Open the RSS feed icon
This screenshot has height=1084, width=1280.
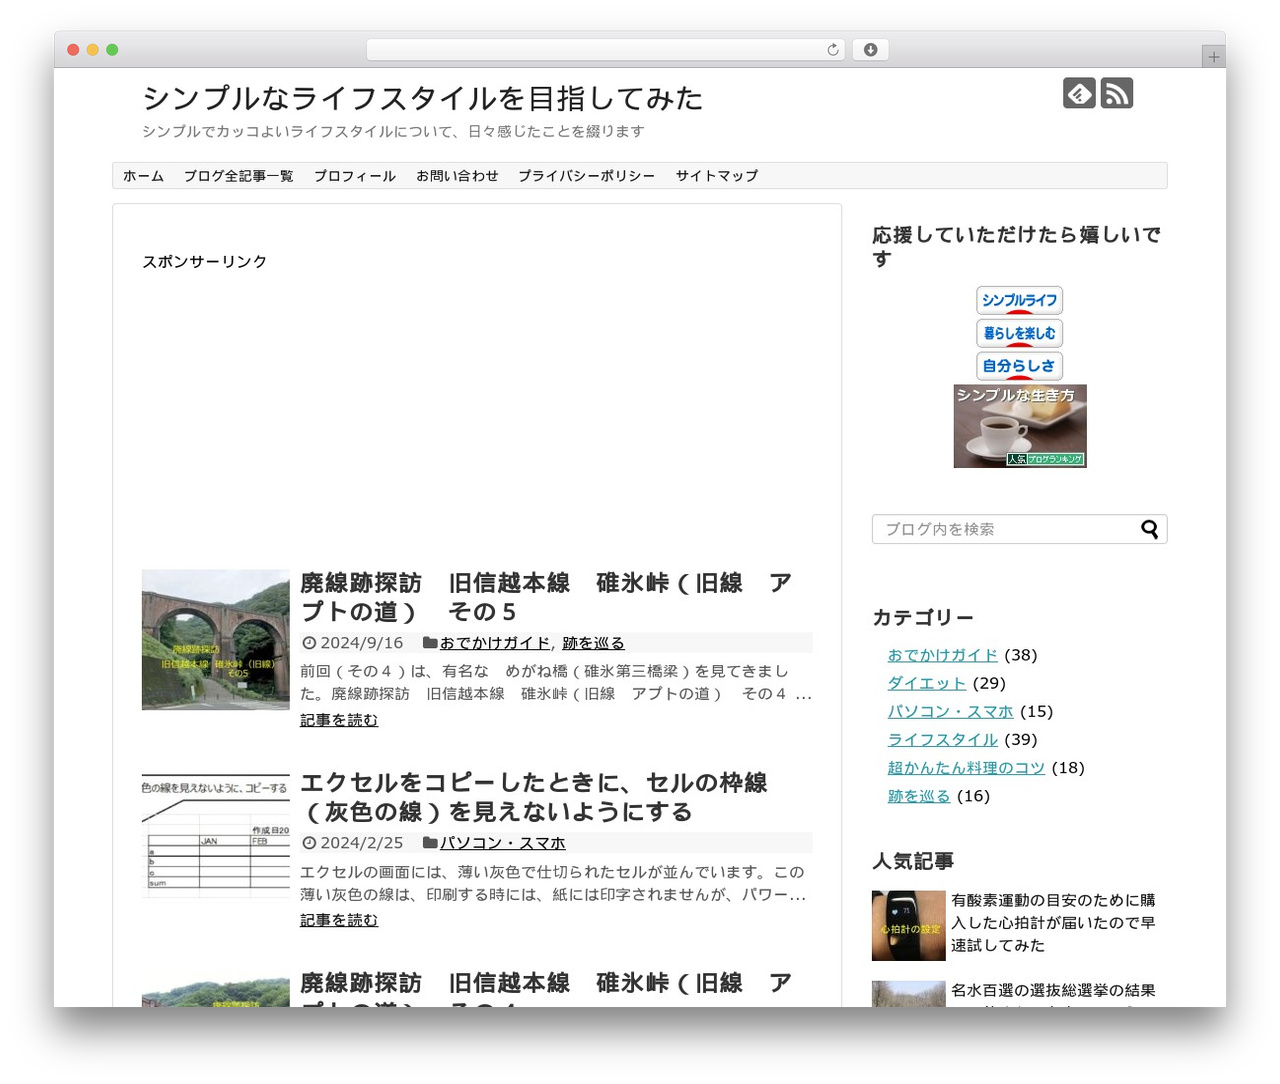coord(1117,93)
